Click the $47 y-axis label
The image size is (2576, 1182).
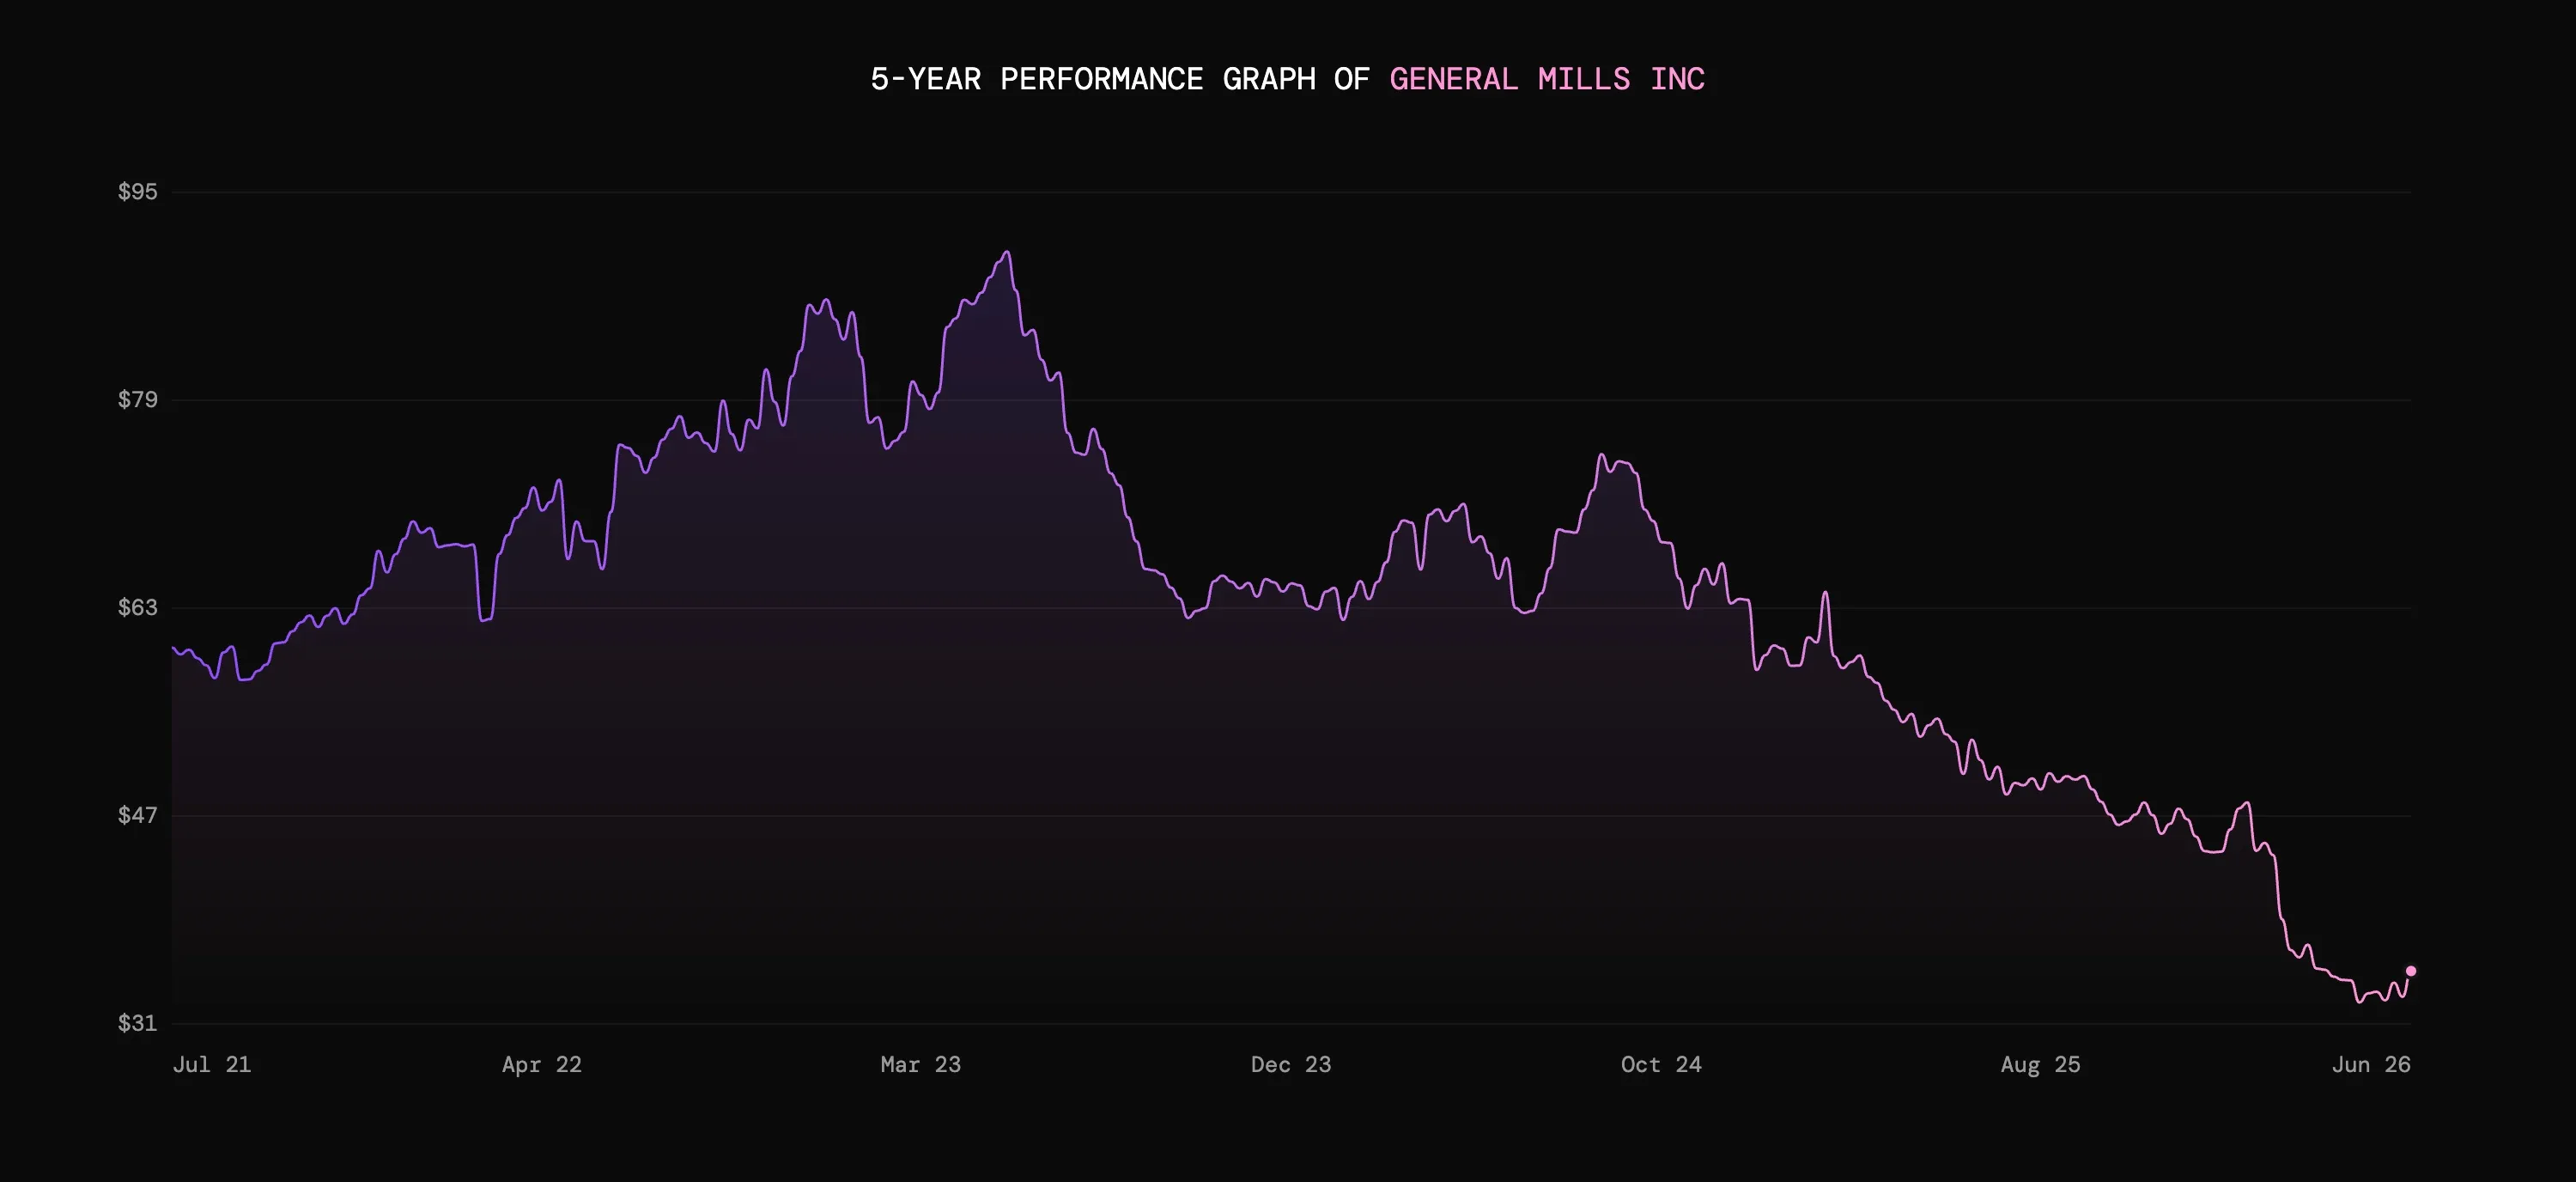click(x=138, y=815)
